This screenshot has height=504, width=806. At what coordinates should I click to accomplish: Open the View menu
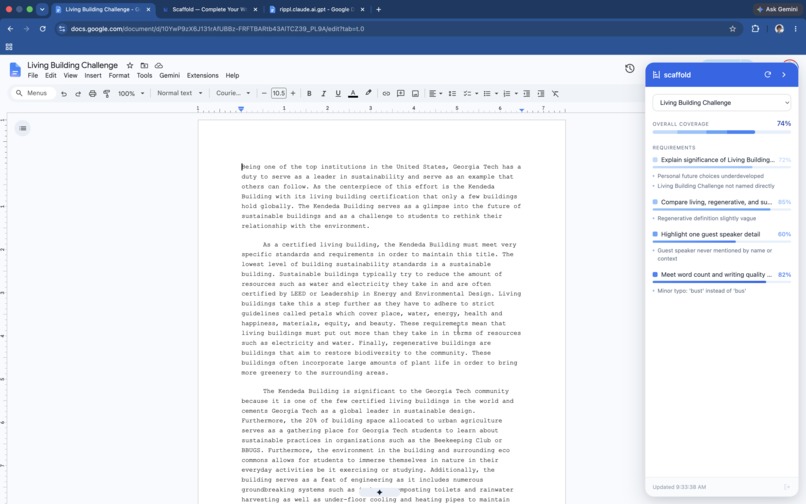pos(70,76)
